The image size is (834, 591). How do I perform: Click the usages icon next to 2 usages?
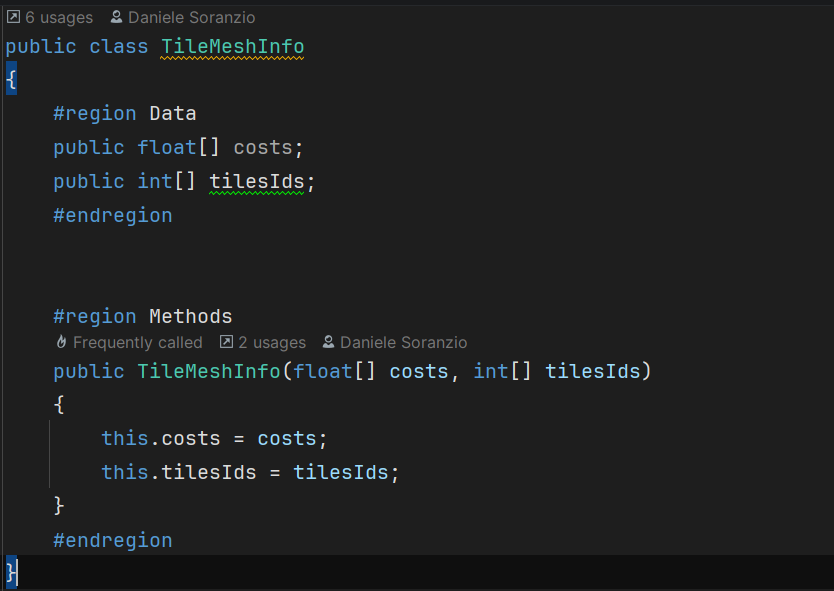point(226,343)
